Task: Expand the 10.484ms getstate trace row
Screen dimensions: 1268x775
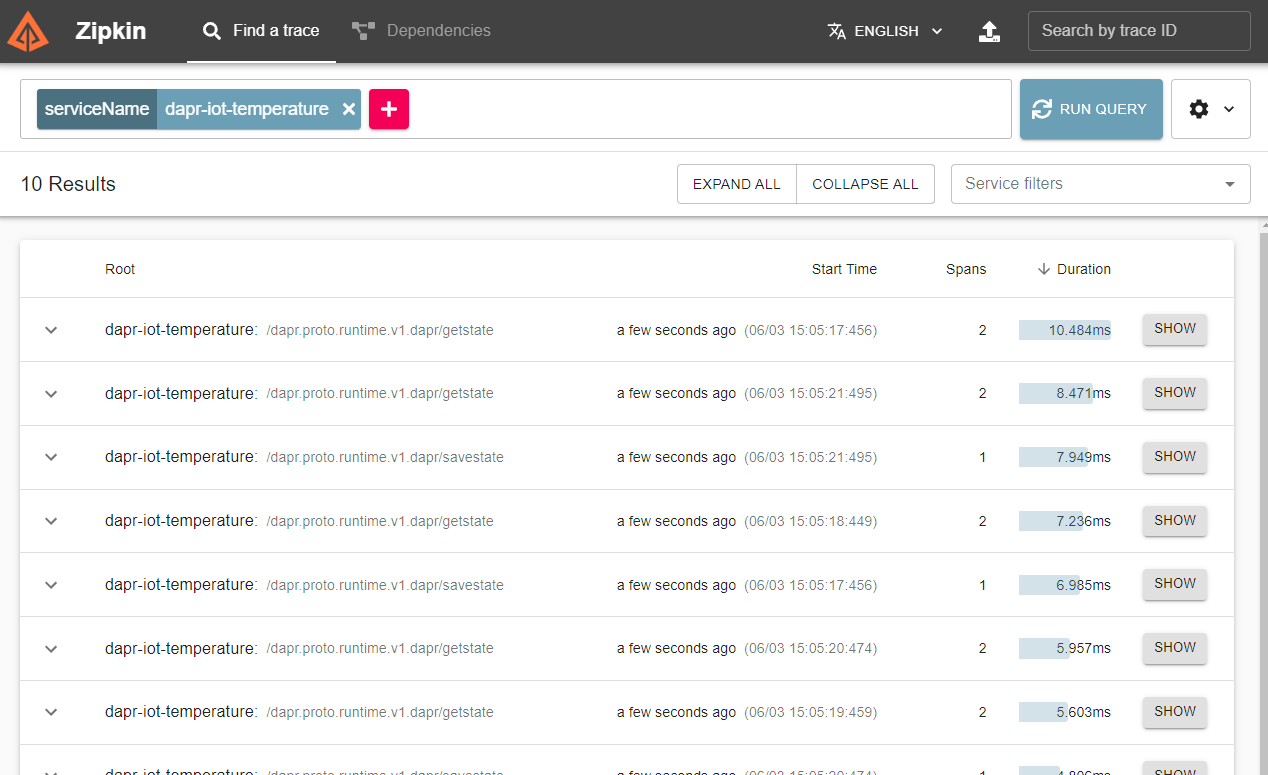Action: (x=51, y=330)
